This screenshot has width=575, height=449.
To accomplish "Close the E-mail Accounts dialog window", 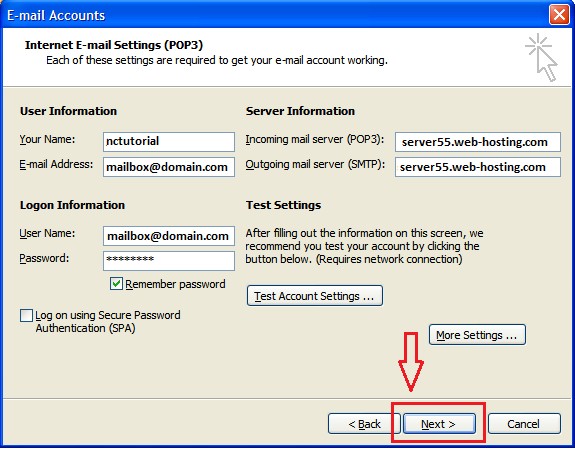I will pos(559,15).
